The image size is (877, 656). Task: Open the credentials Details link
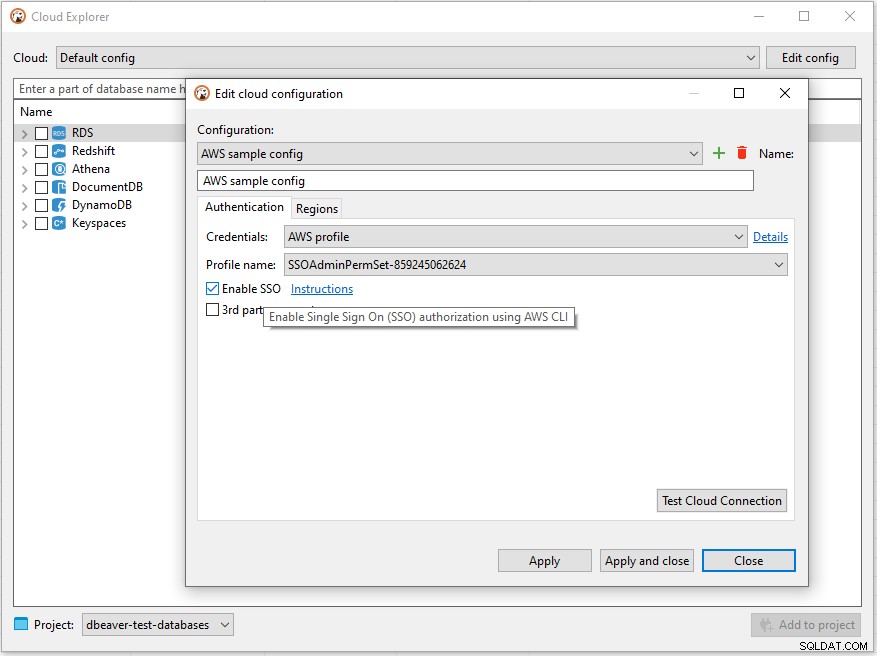(x=770, y=237)
